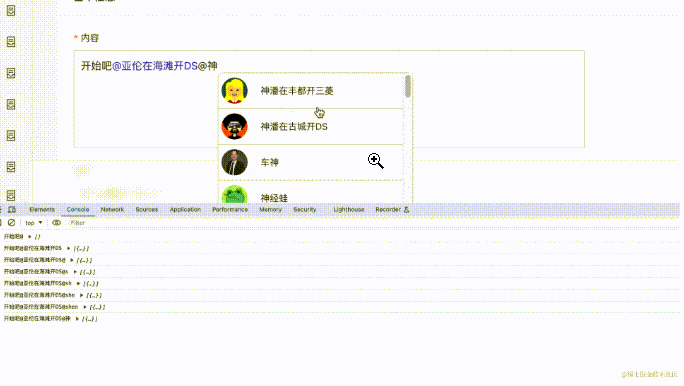Click the 内容 field label
Viewport: 684px width, 386px height.
(x=90, y=38)
